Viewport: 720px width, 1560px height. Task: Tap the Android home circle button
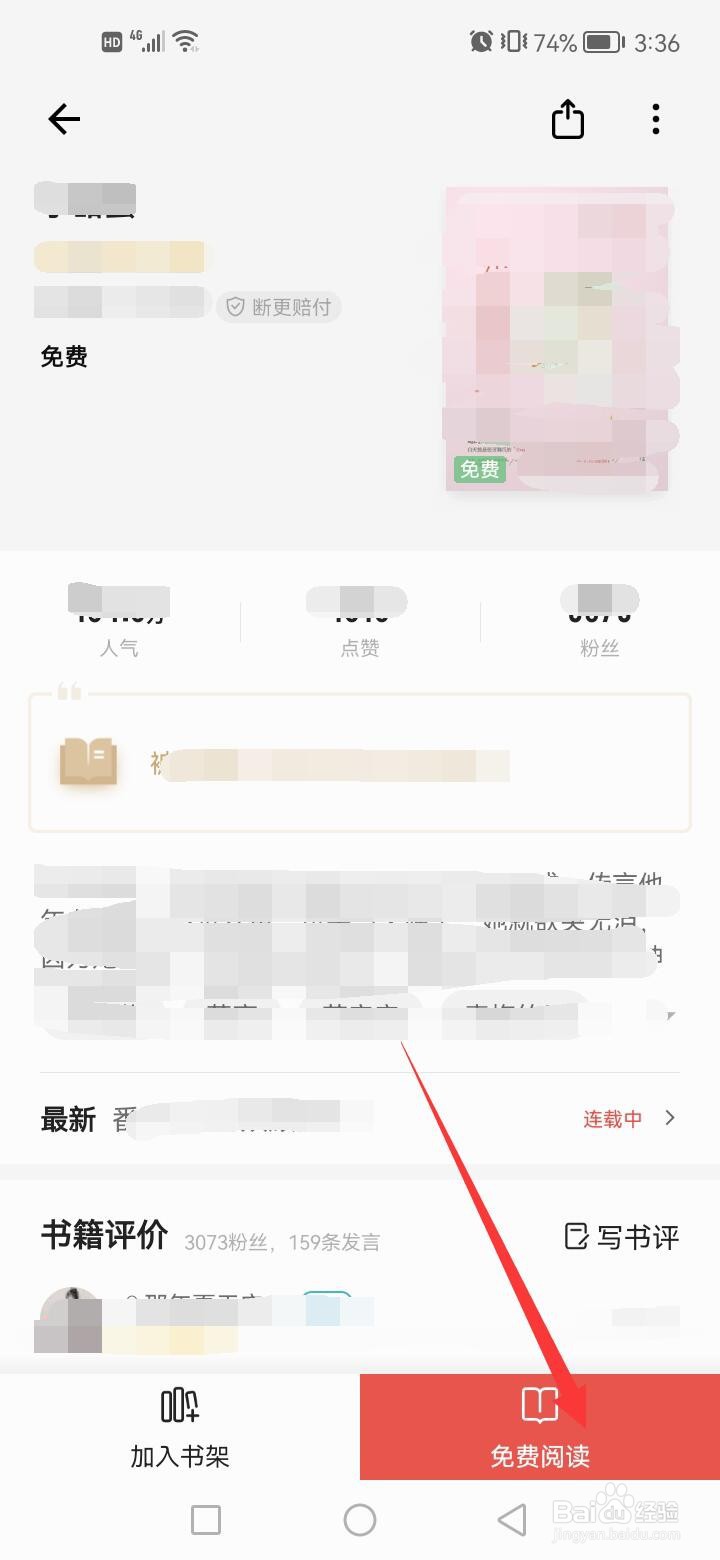tap(360, 1520)
